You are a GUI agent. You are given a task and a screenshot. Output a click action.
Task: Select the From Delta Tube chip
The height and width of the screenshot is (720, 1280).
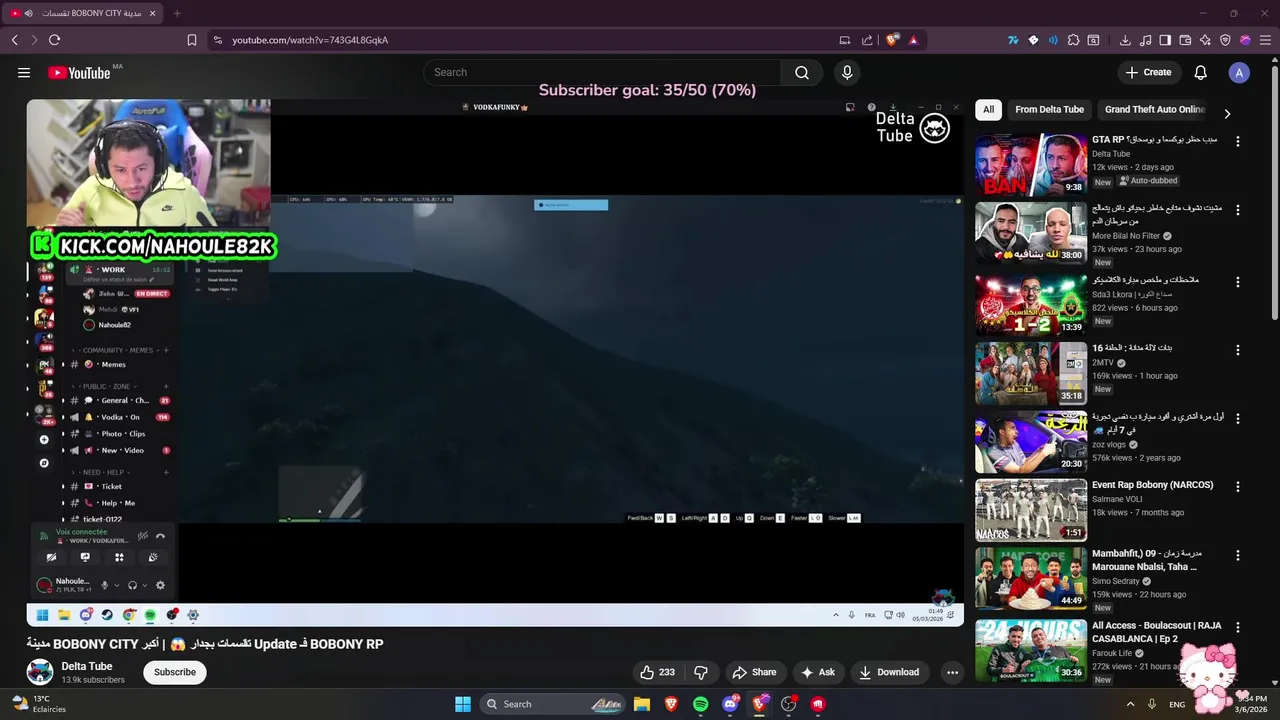pyautogui.click(x=1049, y=110)
